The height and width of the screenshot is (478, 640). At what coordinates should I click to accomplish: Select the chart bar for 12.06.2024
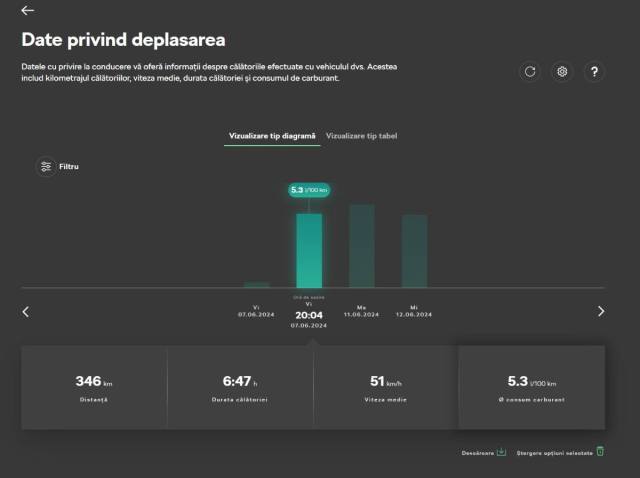click(x=414, y=250)
